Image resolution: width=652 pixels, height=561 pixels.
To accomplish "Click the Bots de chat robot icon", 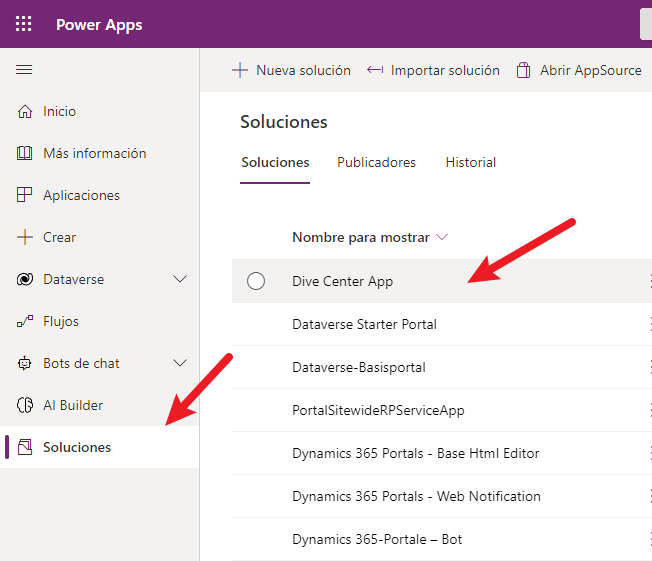I will coord(25,363).
